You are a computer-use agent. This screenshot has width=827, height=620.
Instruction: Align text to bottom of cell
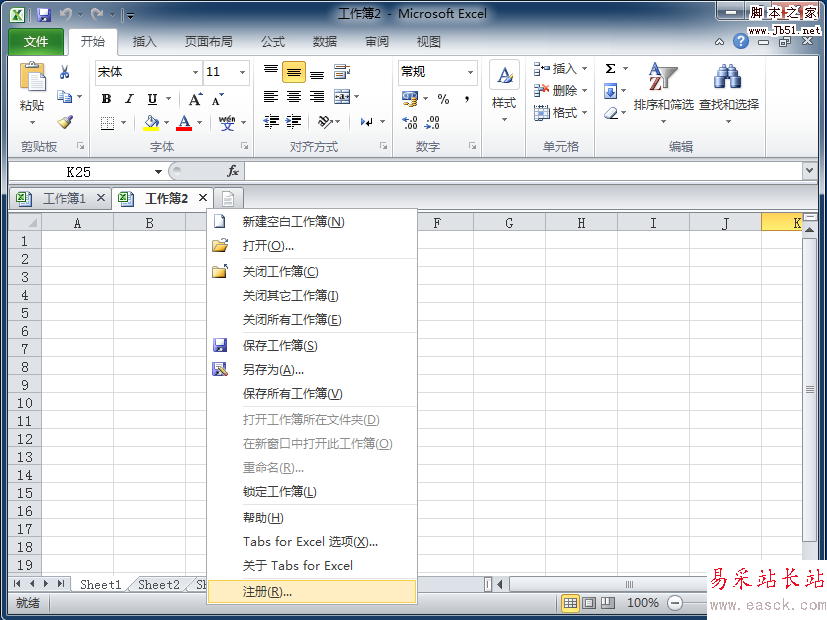[x=317, y=72]
